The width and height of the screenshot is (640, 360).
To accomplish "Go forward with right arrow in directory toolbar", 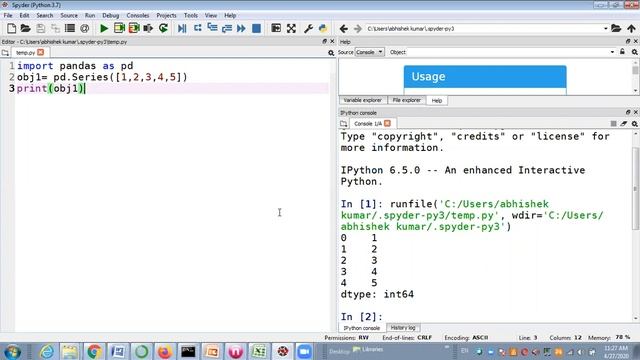I will [358, 29].
